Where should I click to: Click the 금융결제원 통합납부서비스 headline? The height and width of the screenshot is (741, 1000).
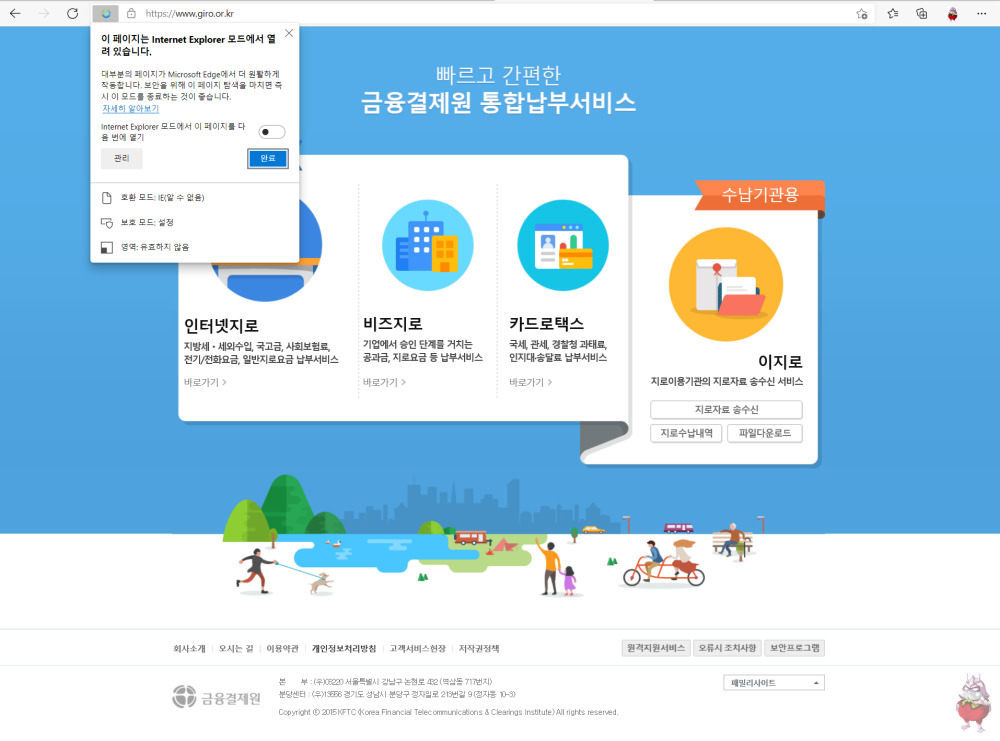(498, 103)
